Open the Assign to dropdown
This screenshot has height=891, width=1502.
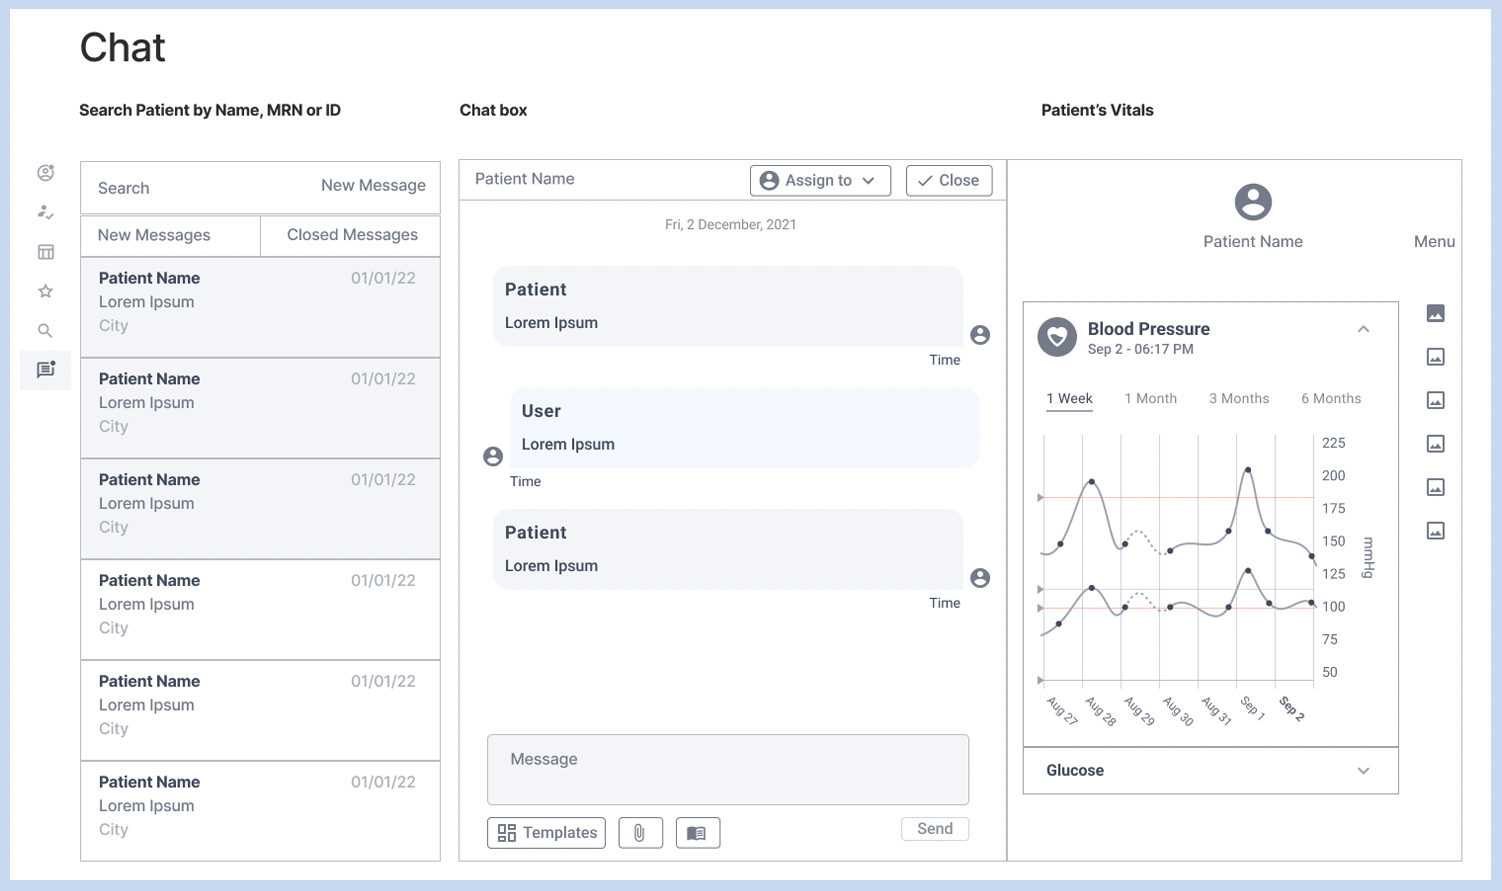(820, 180)
